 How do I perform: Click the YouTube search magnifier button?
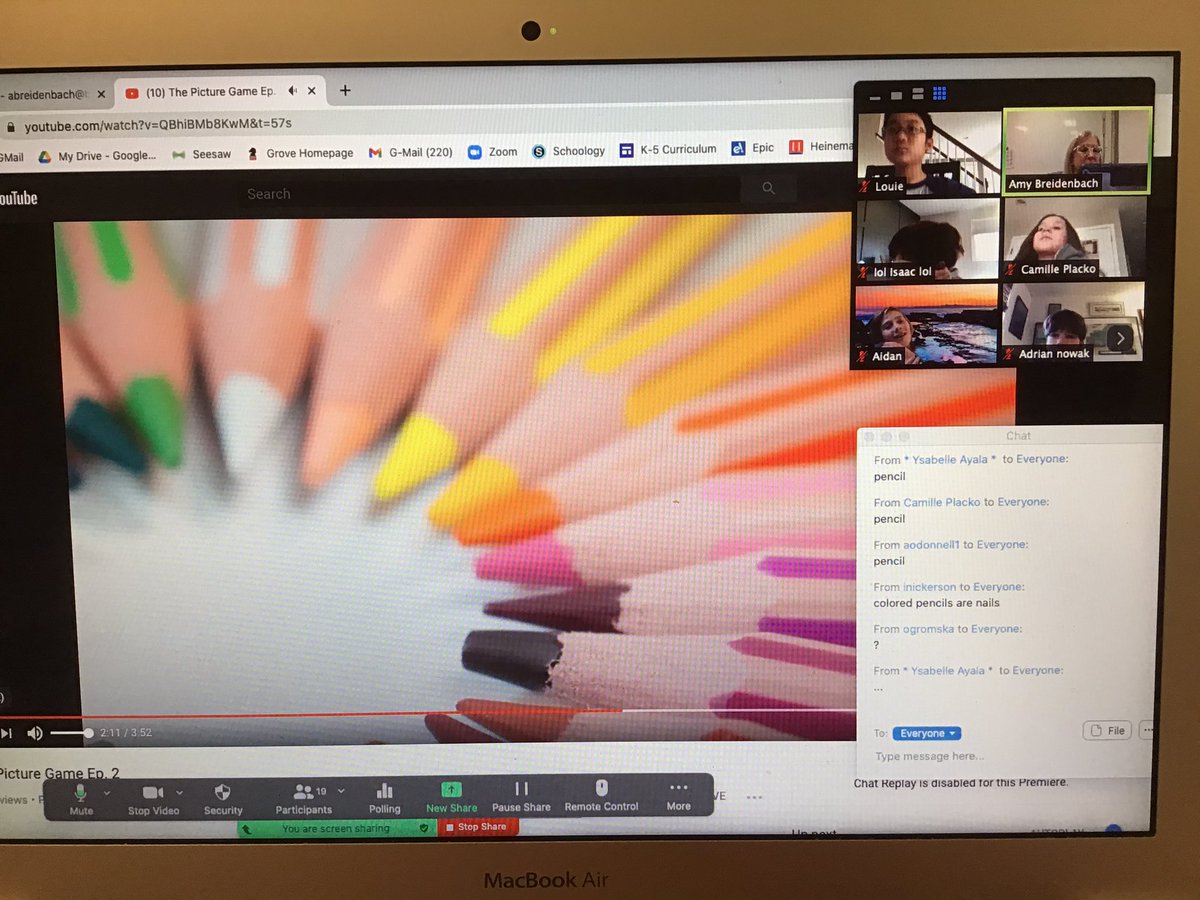768,188
